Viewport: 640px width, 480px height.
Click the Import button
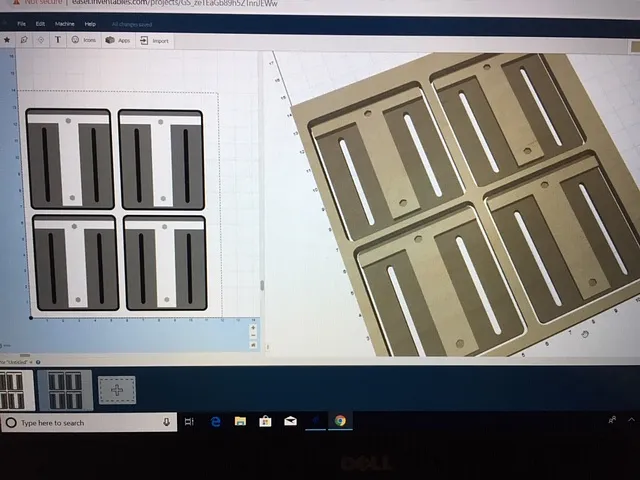tap(154, 41)
